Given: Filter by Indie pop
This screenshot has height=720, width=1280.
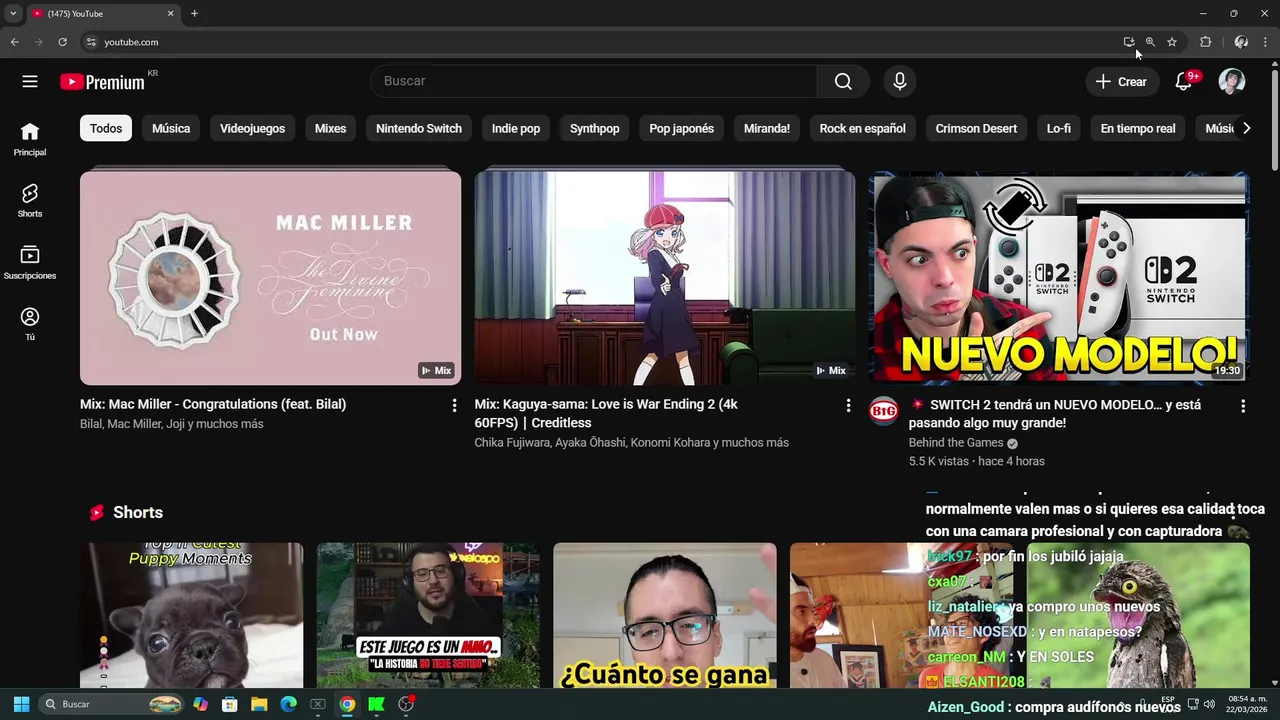Looking at the screenshot, I should [516, 128].
